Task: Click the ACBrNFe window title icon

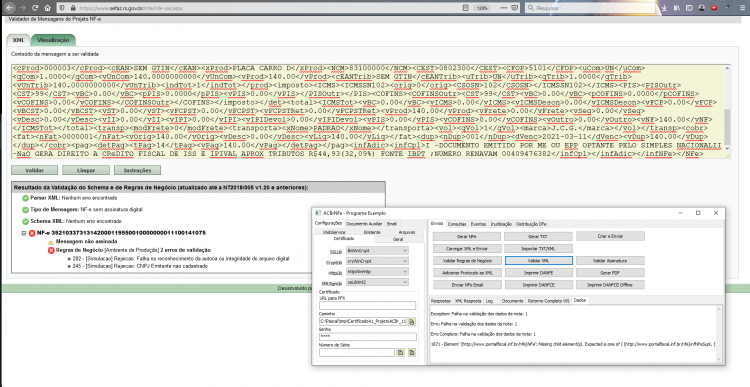Action: click(318, 213)
